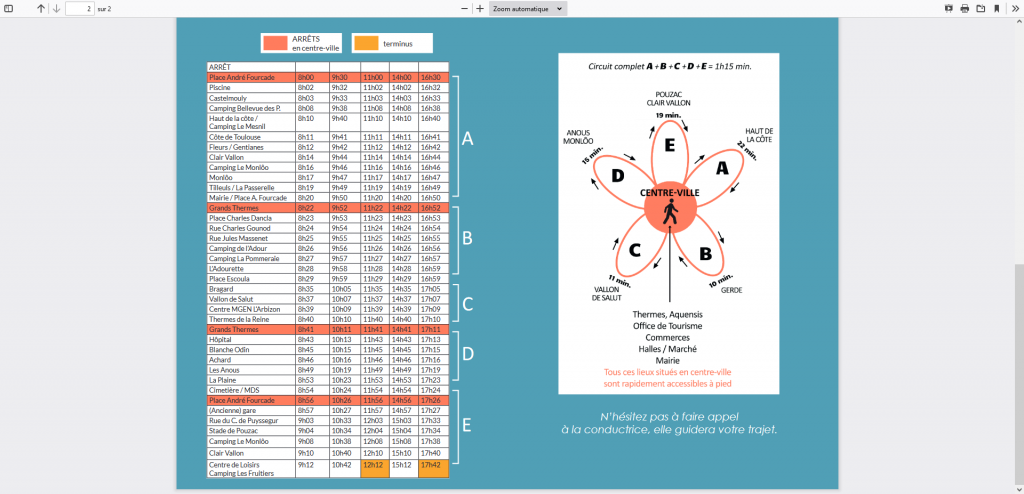Click the '10h11' Grands Thermes time cell
This screenshot has width=1024, height=494.
(345, 330)
